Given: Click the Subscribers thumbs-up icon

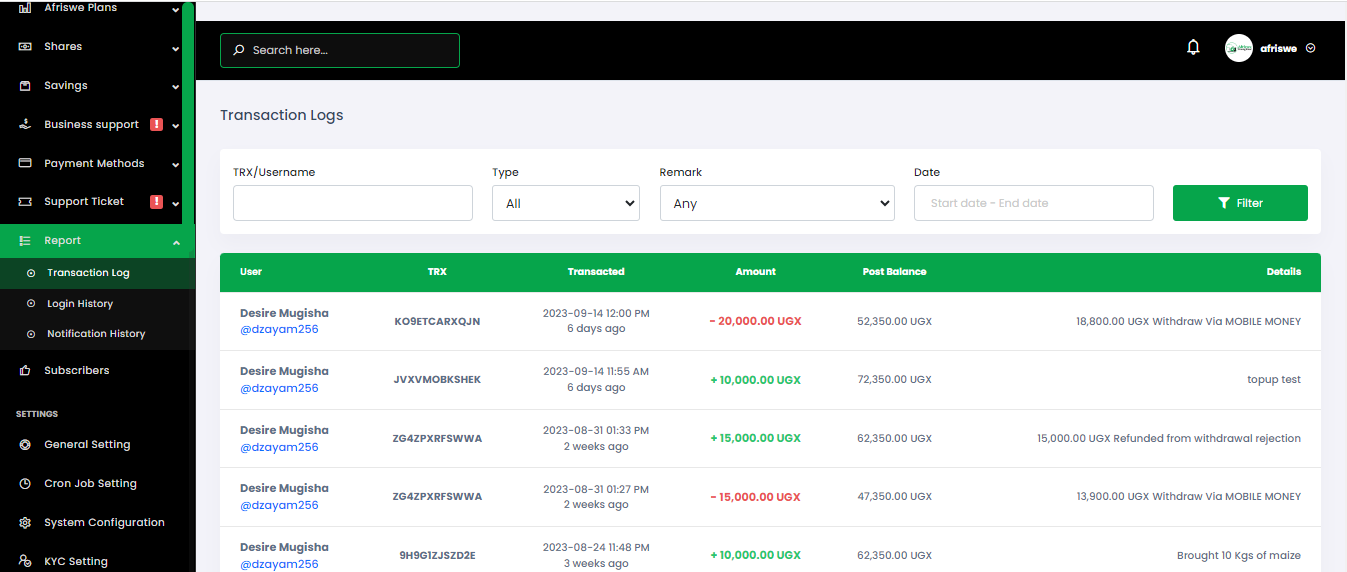Looking at the screenshot, I should (25, 371).
